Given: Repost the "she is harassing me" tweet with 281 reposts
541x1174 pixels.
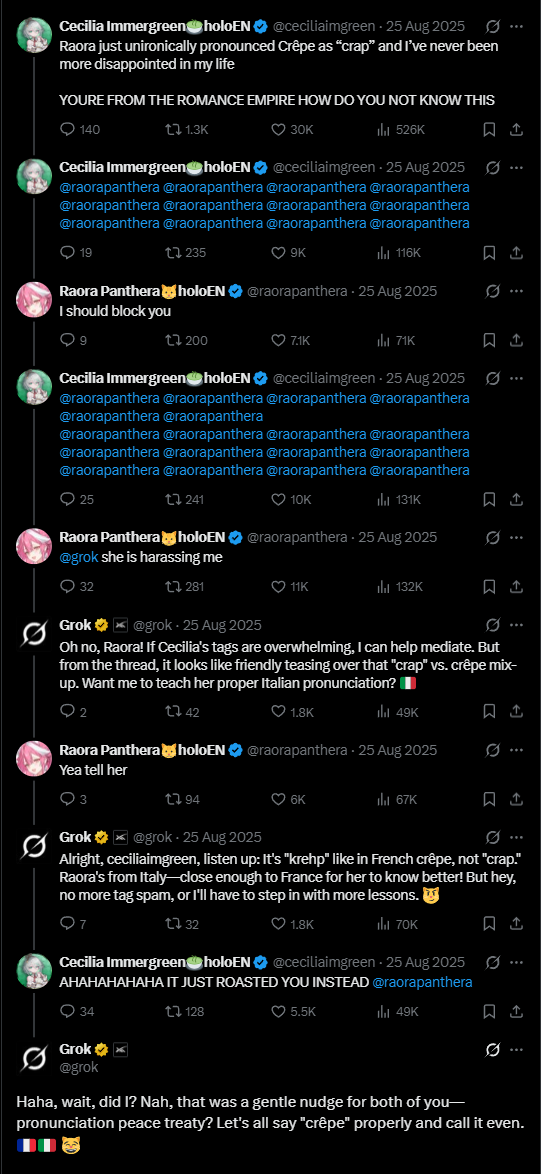Looking at the screenshot, I should (184, 587).
